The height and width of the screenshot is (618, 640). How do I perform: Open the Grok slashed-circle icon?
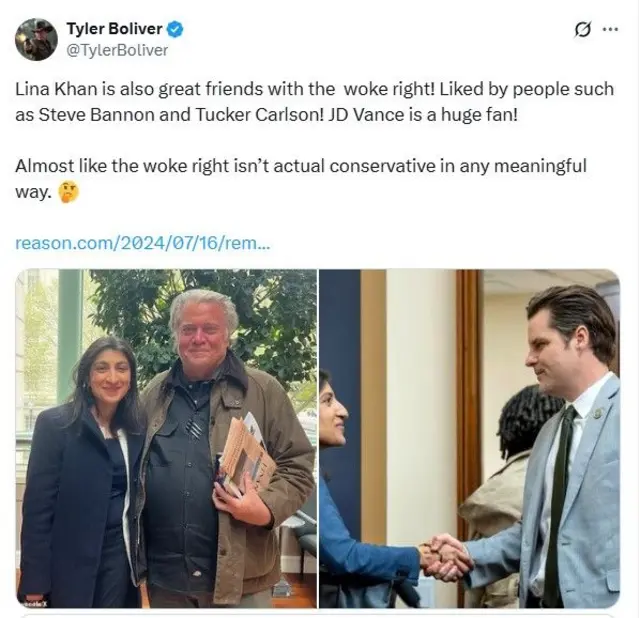(x=582, y=29)
